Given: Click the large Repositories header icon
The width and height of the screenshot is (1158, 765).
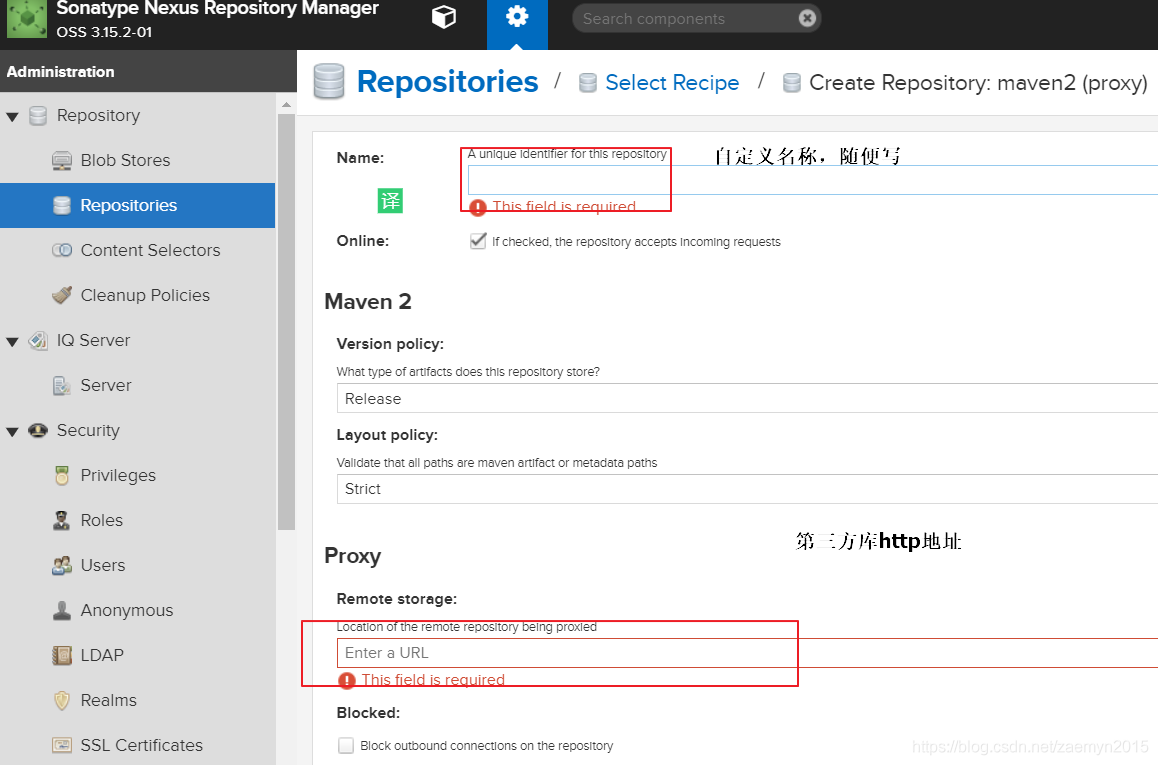Looking at the screenshot, I should coord(329,81).
